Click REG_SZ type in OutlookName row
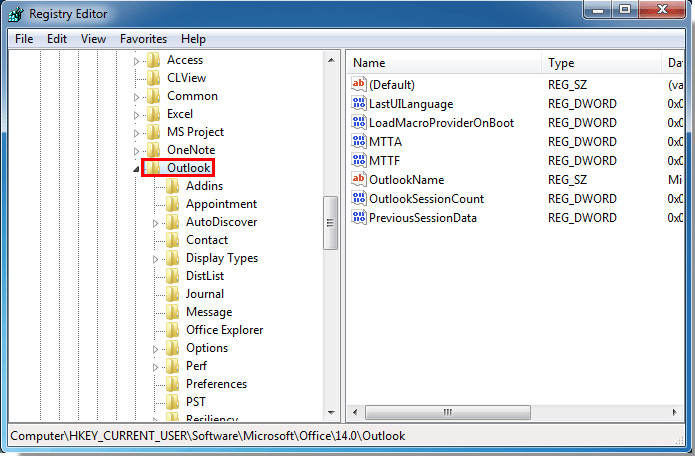Viewport: 695px width, 456px height. coord(567,180)
